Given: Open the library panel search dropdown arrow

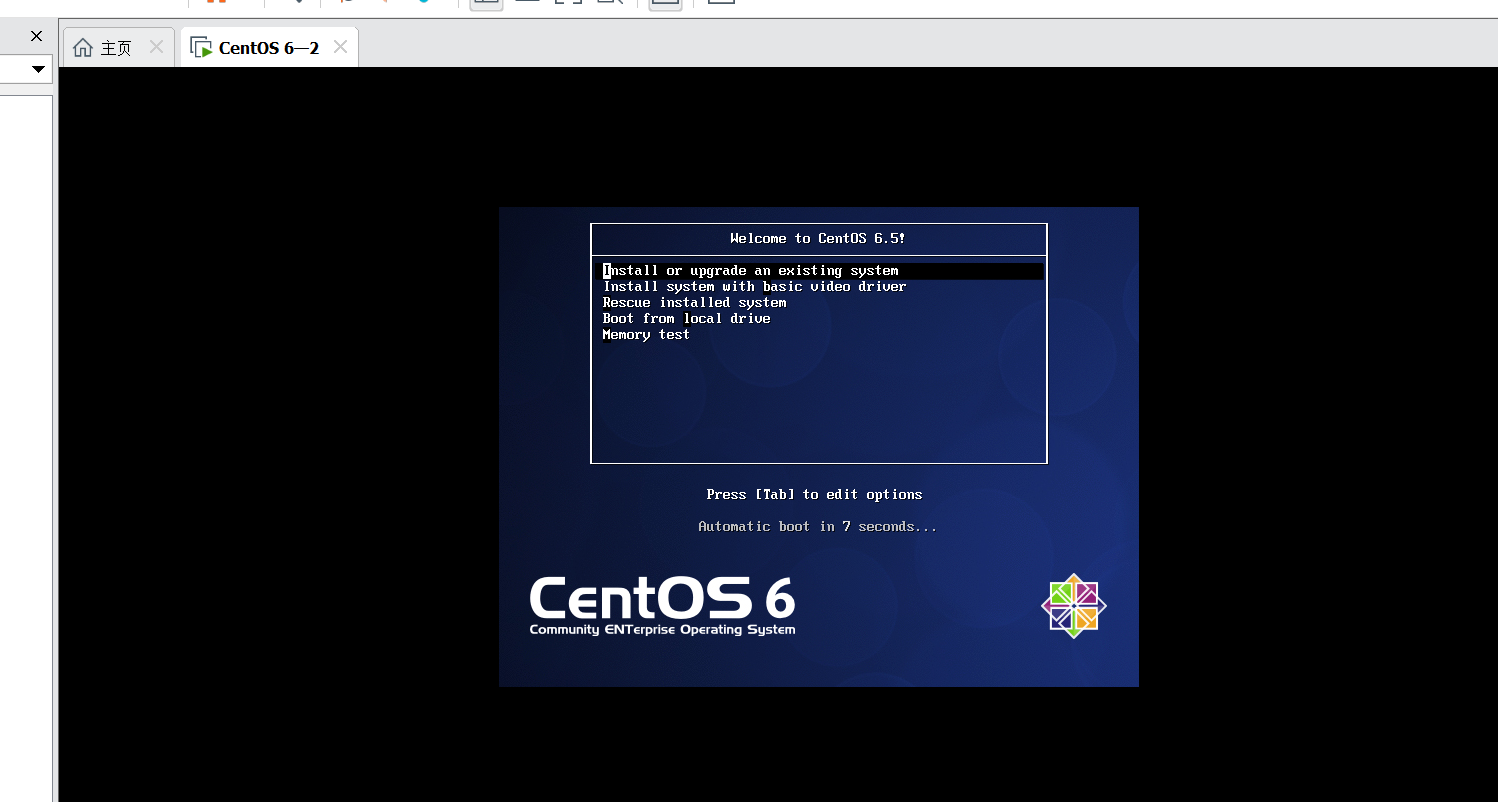Looking at the screenshot, I should (38, 69).
